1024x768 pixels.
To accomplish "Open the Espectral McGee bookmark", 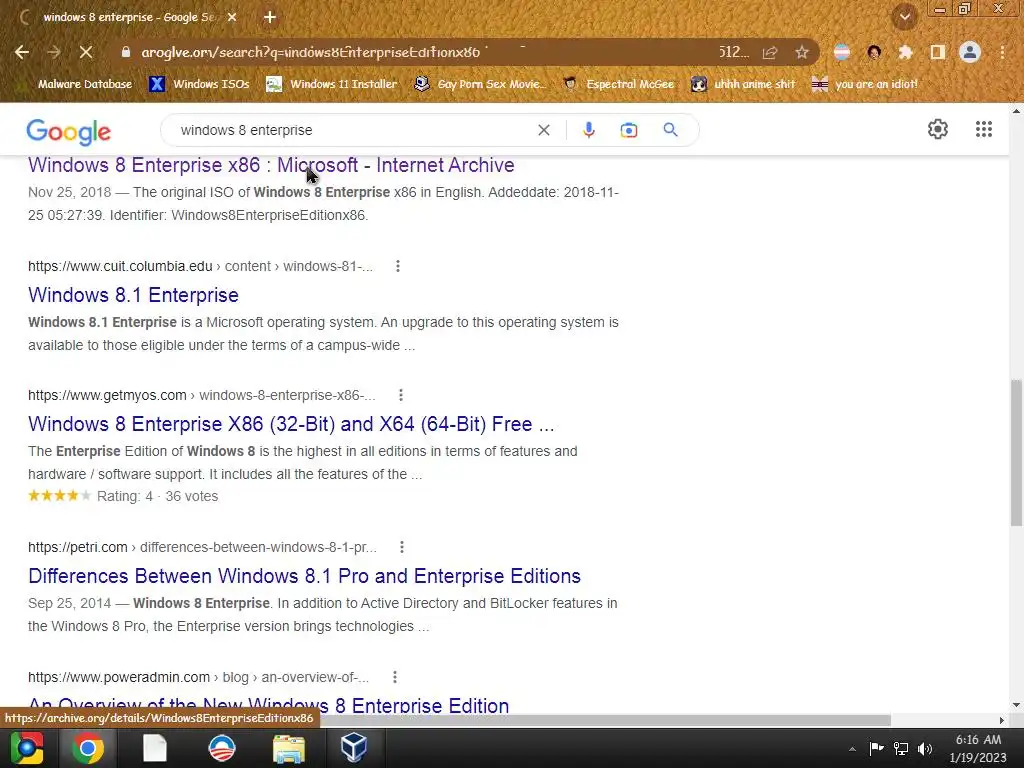I will (x=619, y=84).
